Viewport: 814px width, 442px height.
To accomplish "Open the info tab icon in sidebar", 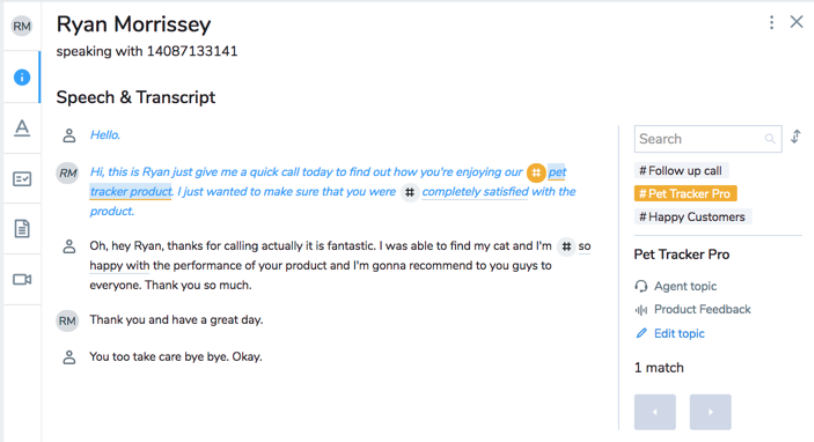I will (22, 77).
